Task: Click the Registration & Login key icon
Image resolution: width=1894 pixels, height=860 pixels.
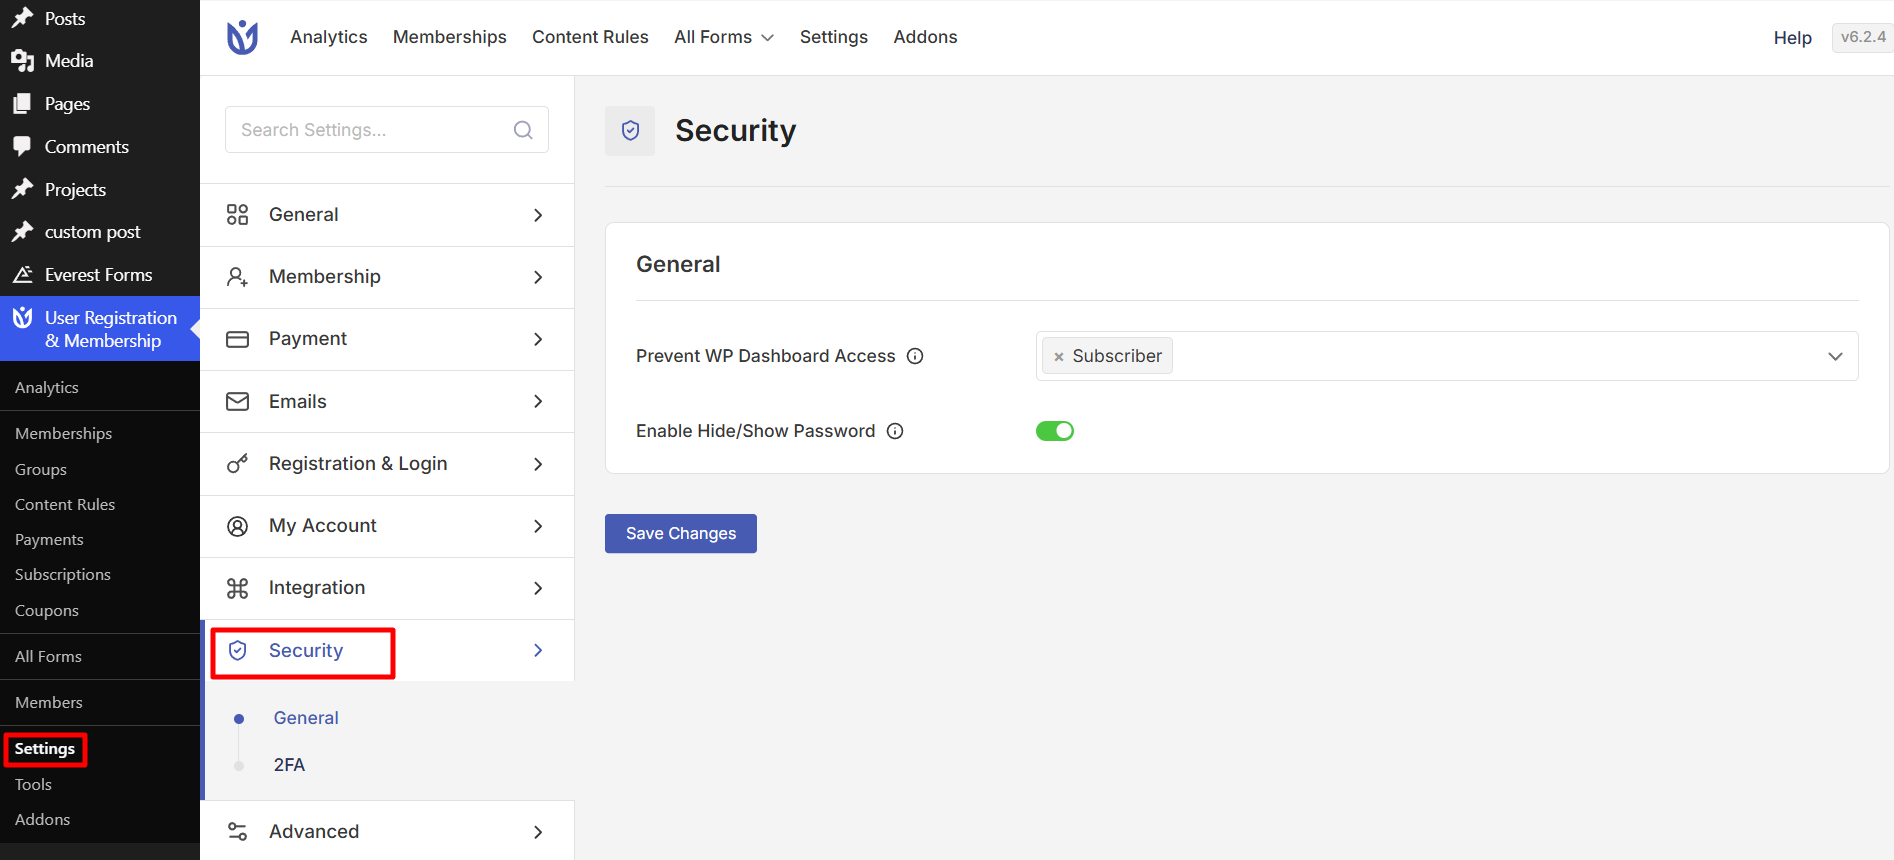Action: click(237, 464)
